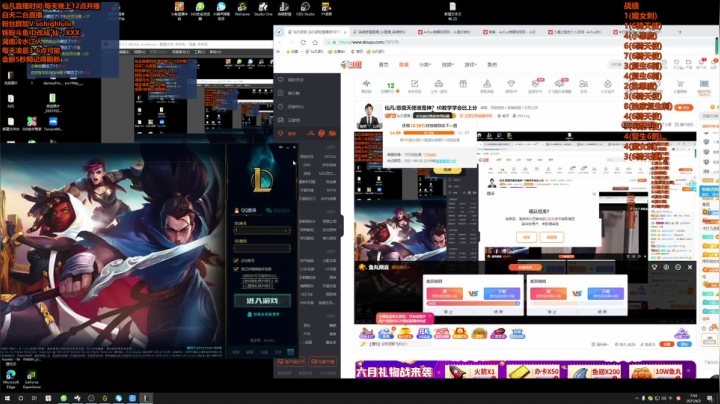Click the QQ password field in League login
The image size is (720, 404).
262,248
